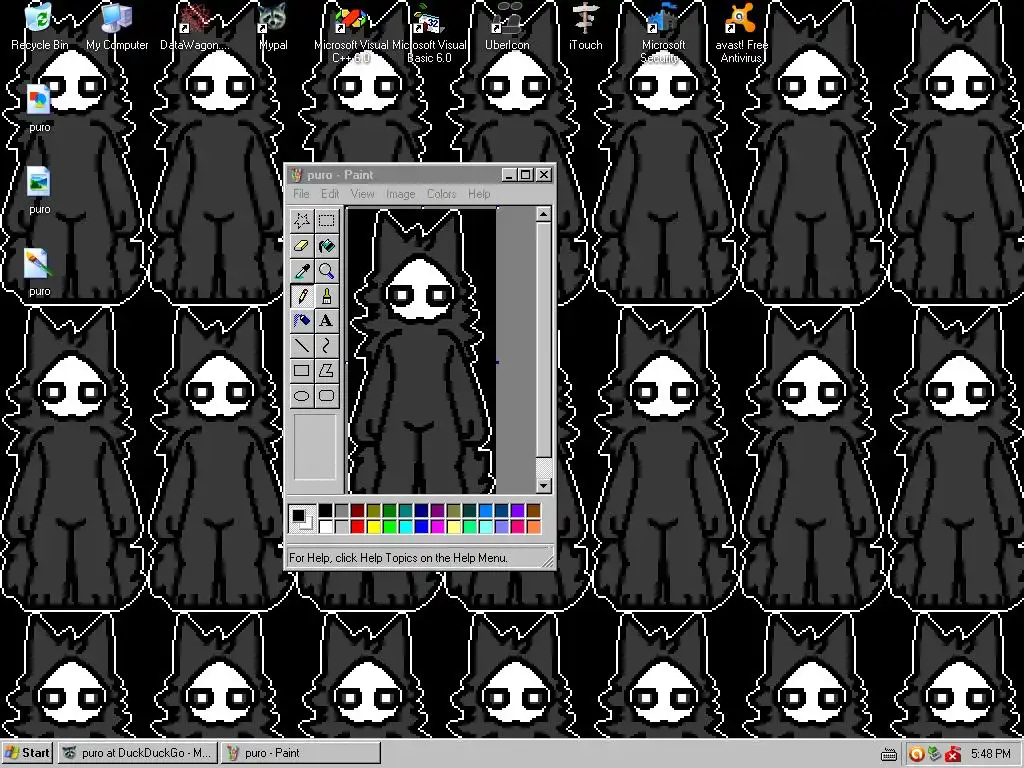Choose the Rounded Rectangle tool
Viewport: 1024px width, 768px height.
327,395
